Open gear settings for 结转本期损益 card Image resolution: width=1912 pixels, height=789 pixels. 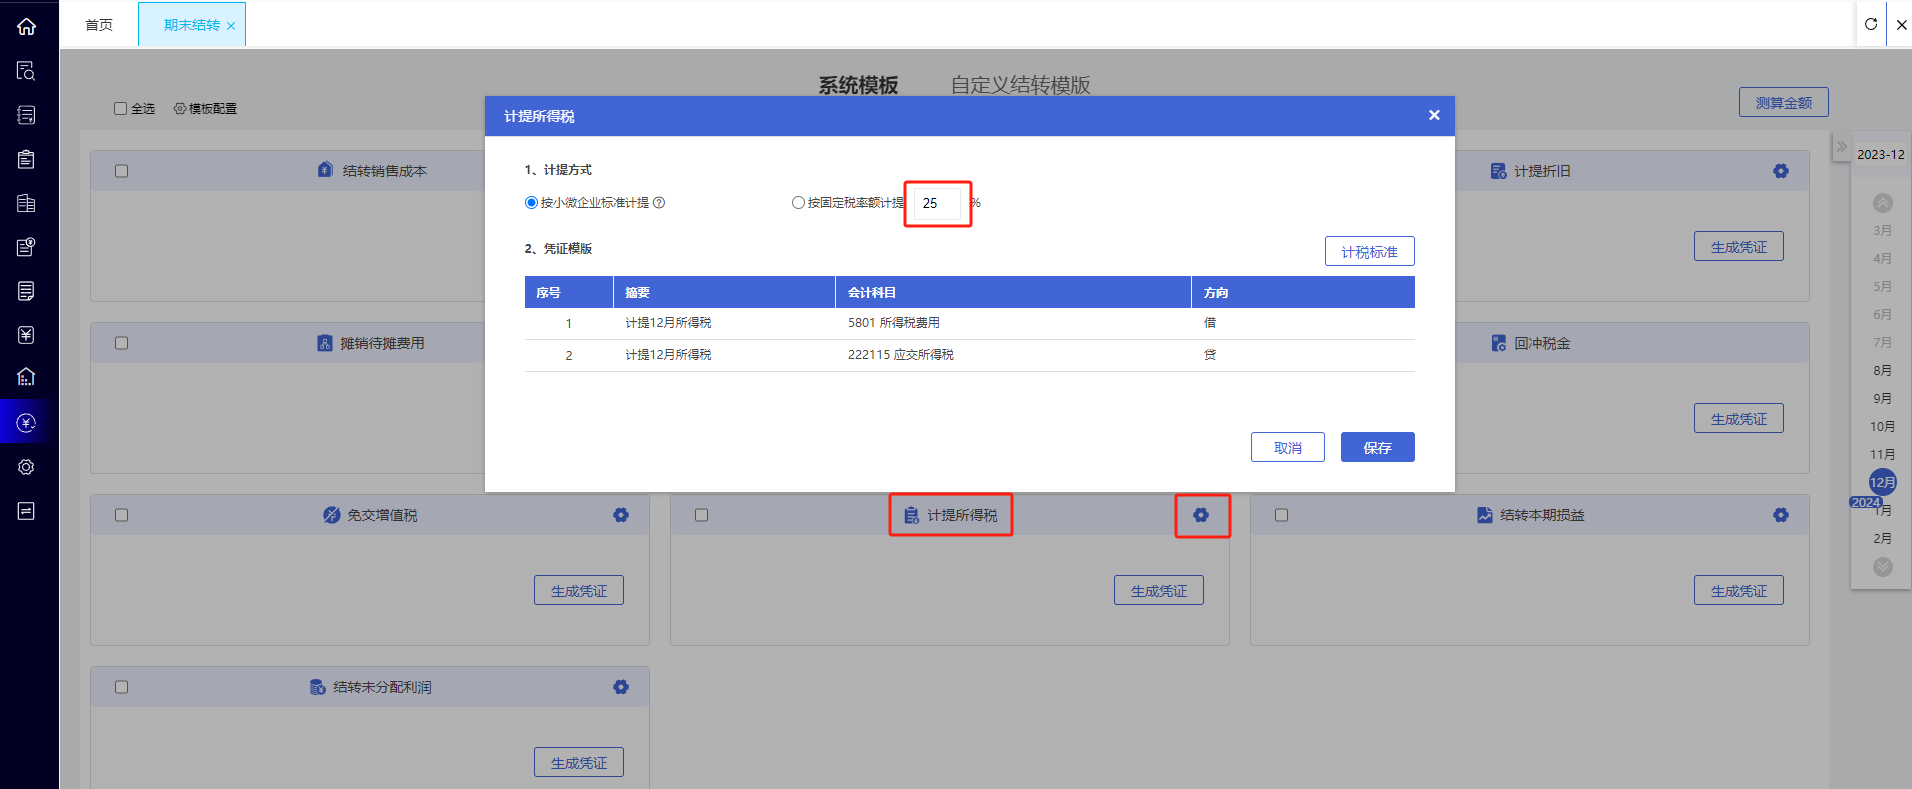tap(1781, 515)
